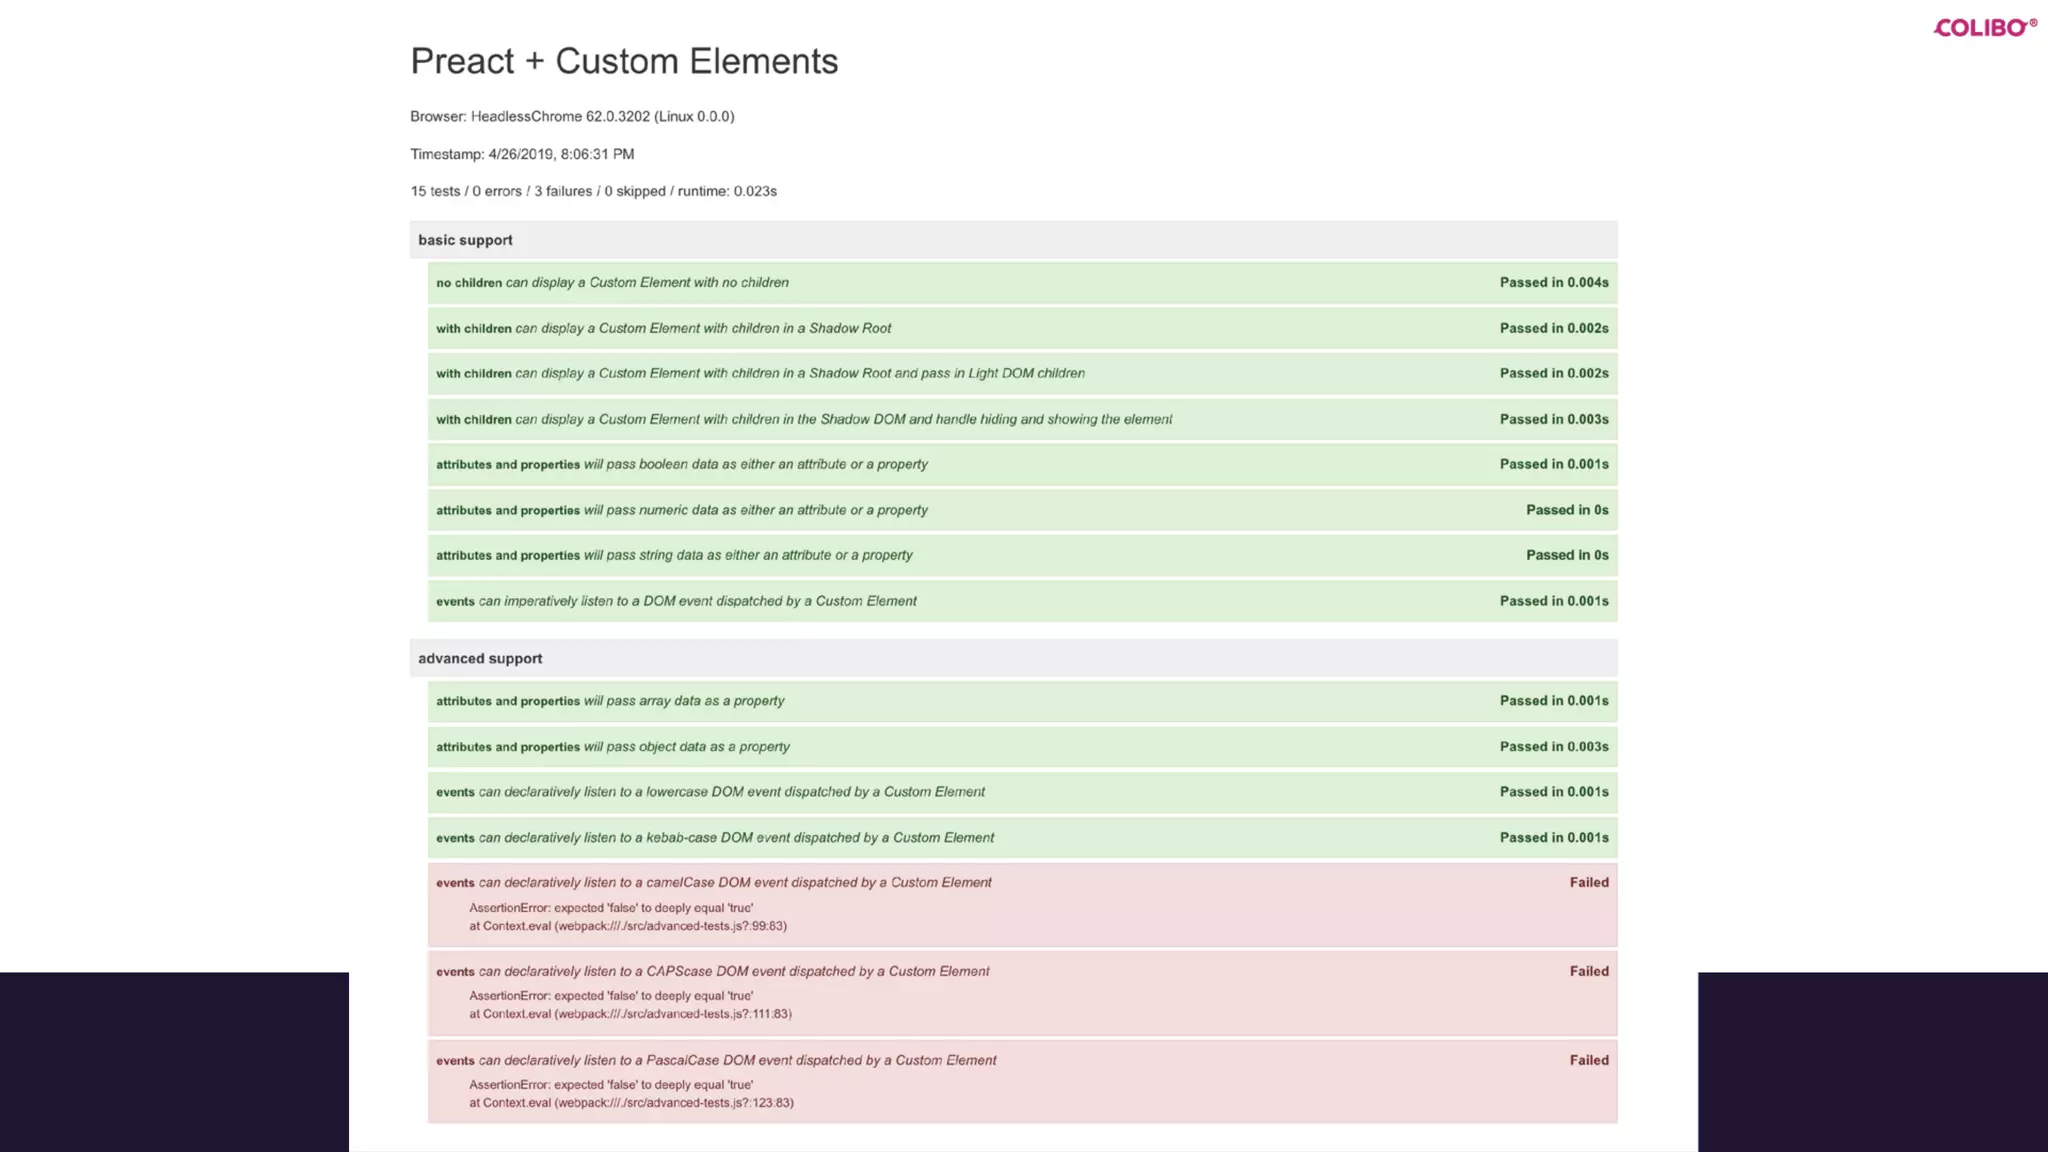The height and width of the screenshot is (1152, 2048).
Task: Select the array data property test
Action: click(x=1021, y=701)
